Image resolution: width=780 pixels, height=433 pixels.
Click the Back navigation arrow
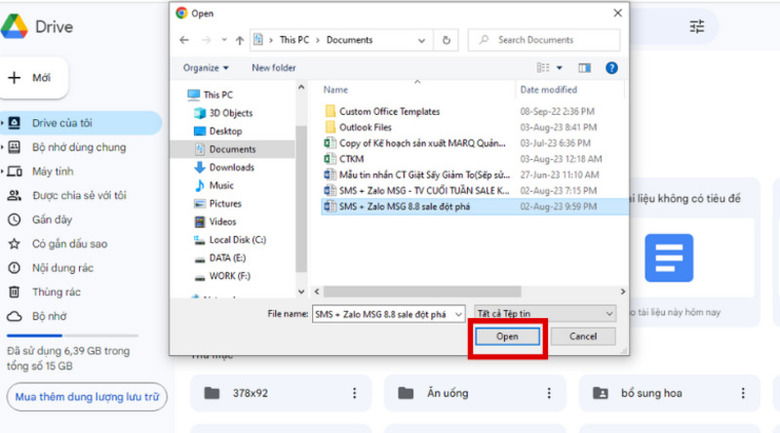[184, 40]
